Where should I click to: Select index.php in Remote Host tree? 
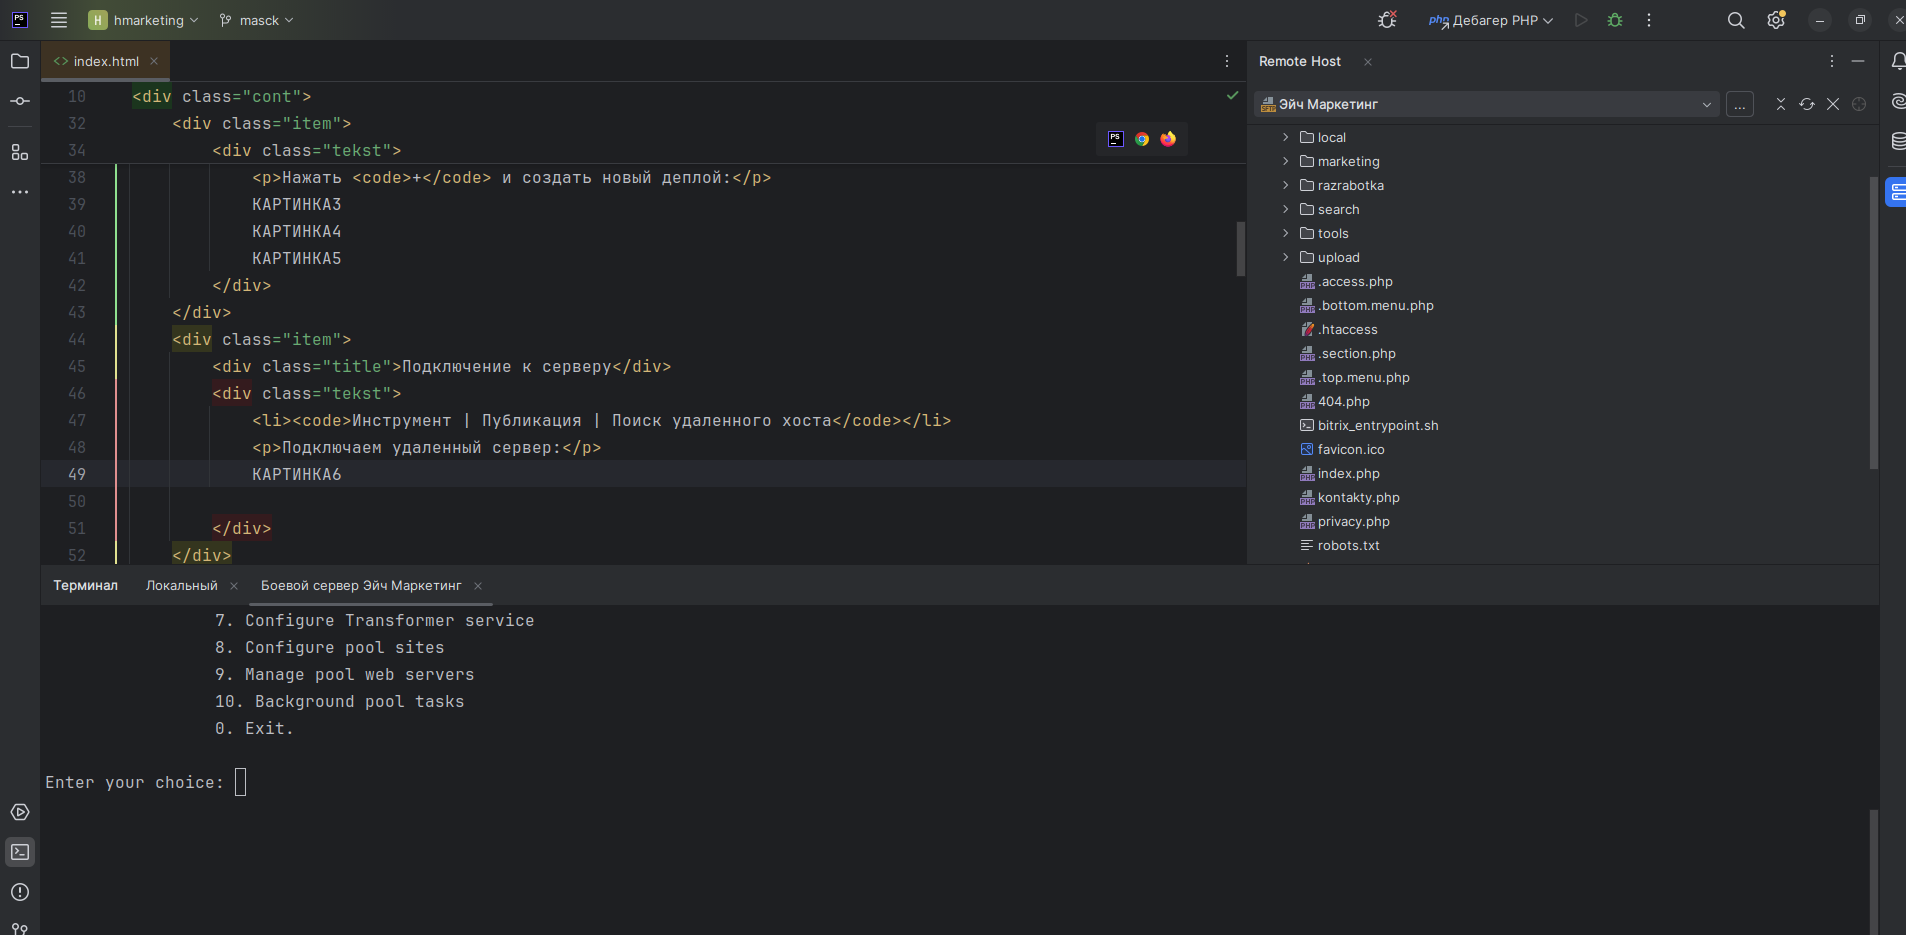click(x=1348, y=473)
